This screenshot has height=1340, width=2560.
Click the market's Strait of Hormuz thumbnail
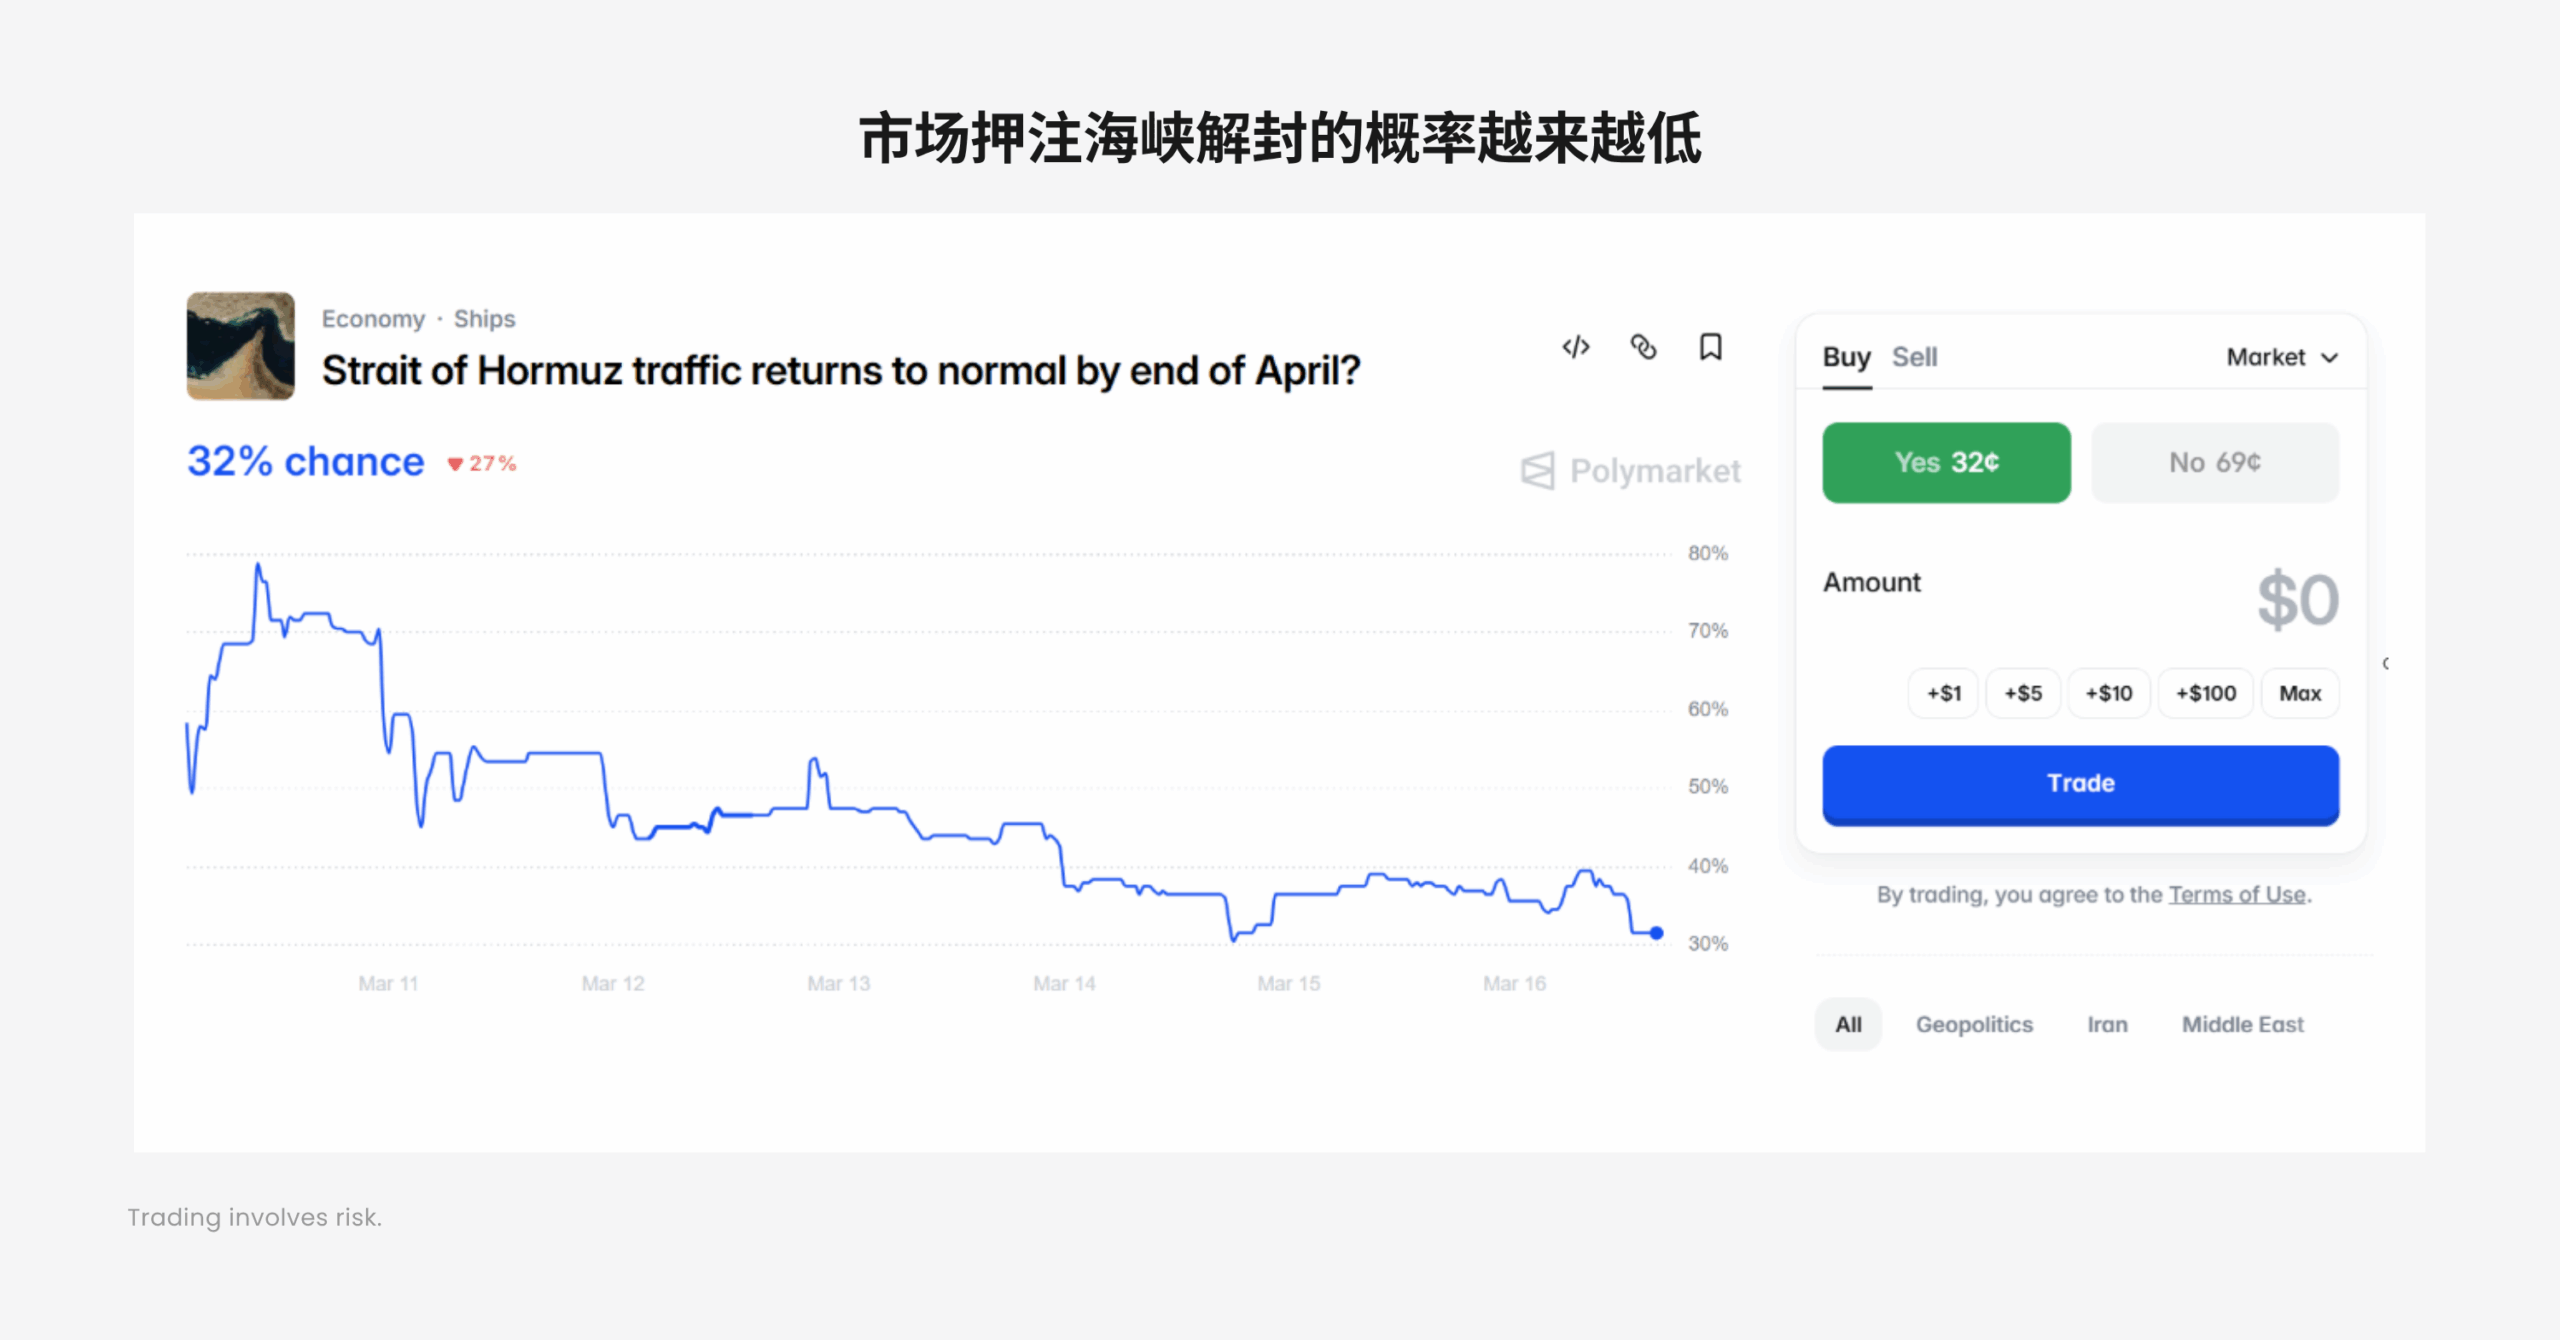click(241, 346)
